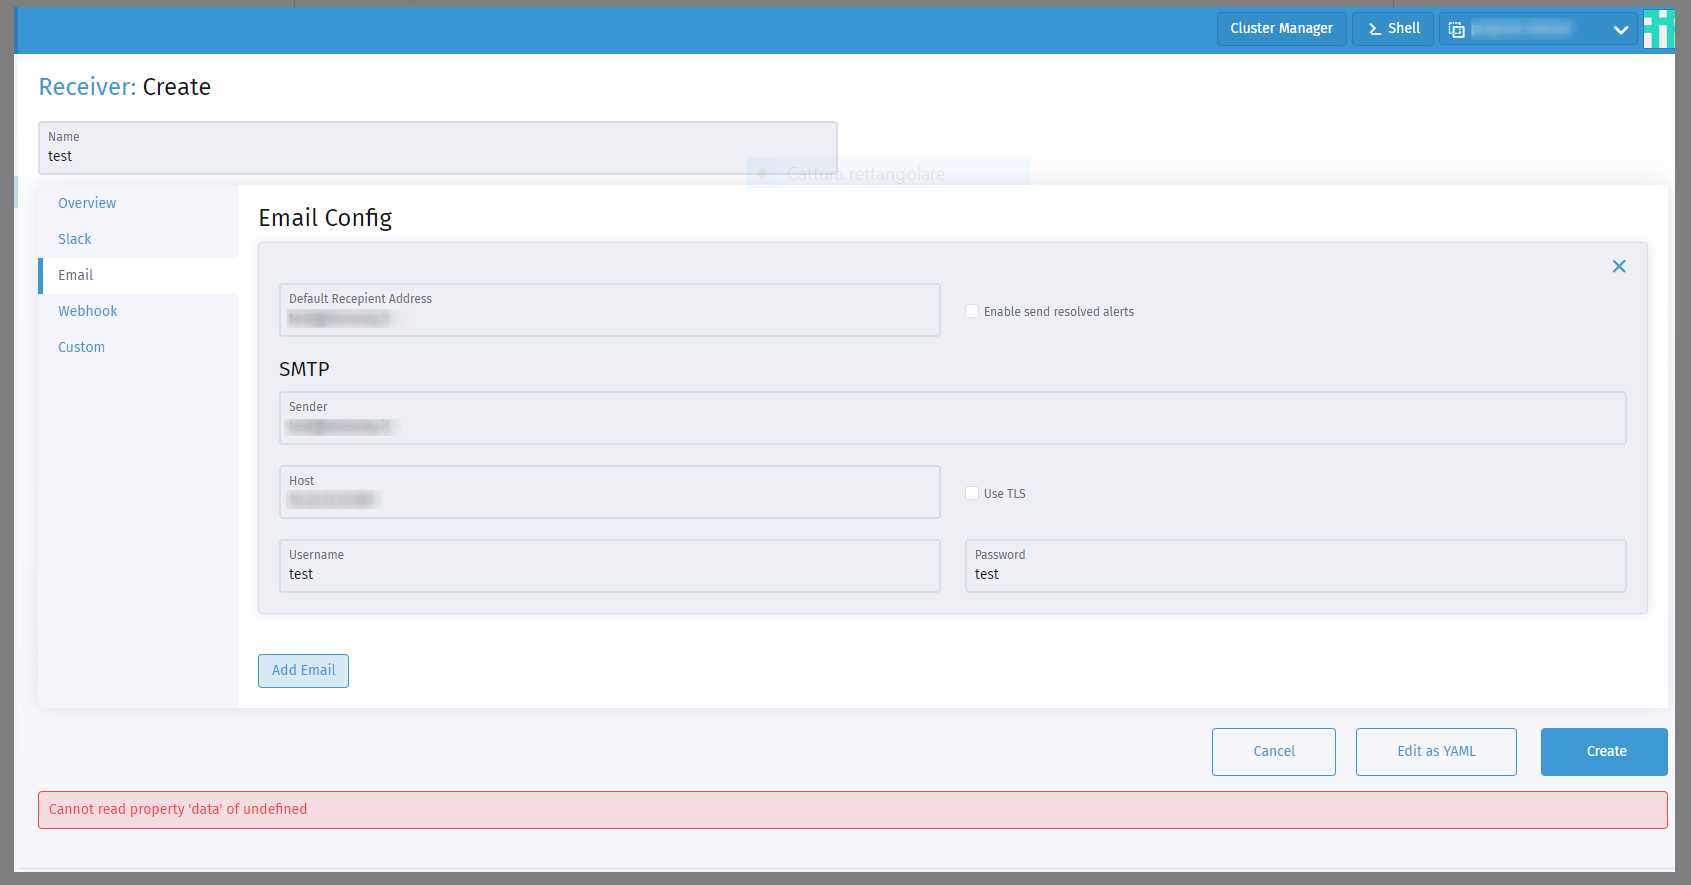Focus the SMTP Host field
The width and height of the screenshot is (1691, 885).
click(610, 492)
